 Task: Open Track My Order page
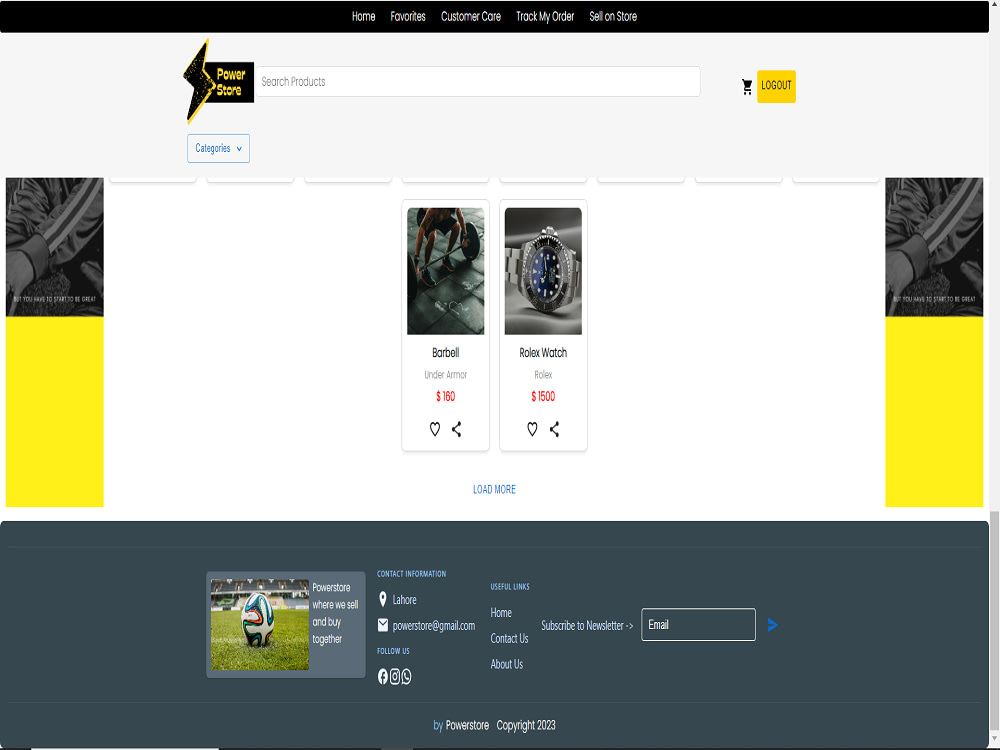545,17
